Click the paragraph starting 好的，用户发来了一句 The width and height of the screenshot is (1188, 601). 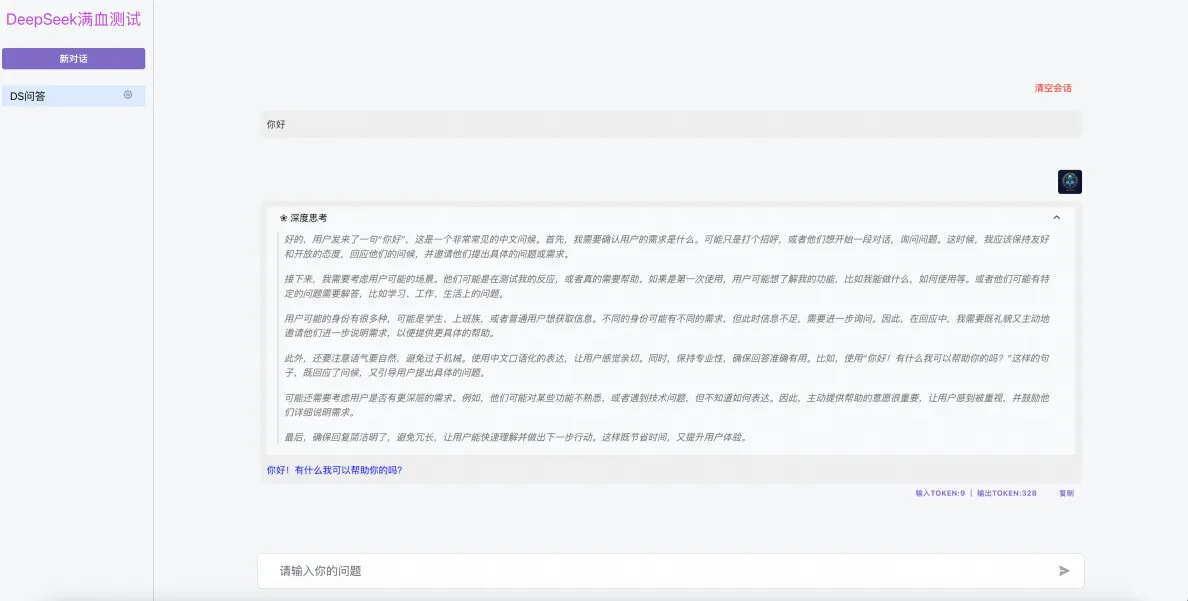click(x=667, y=246)
